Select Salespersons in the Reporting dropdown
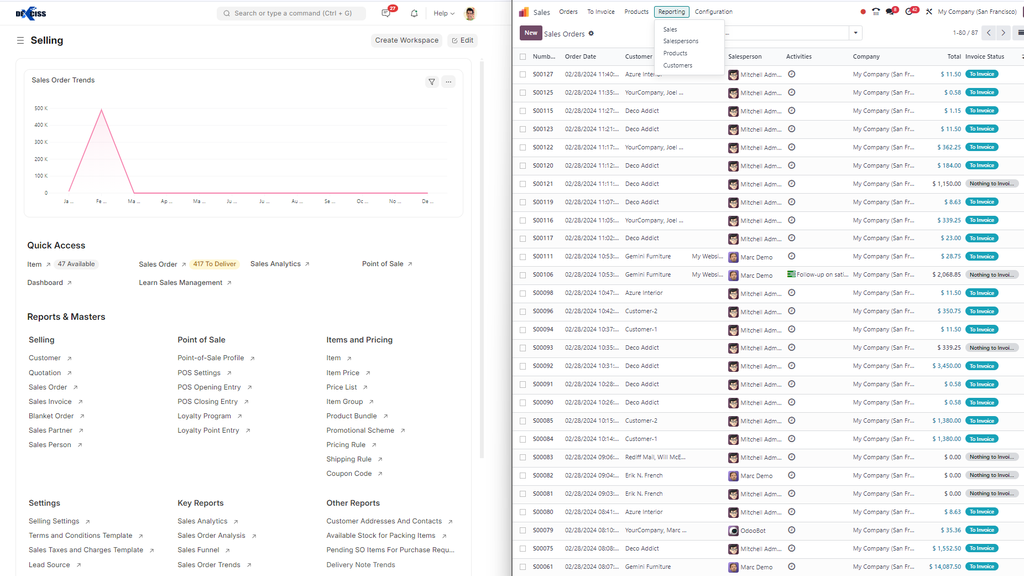The height and width of the screenshot is (576, 1024). (680, 41)
